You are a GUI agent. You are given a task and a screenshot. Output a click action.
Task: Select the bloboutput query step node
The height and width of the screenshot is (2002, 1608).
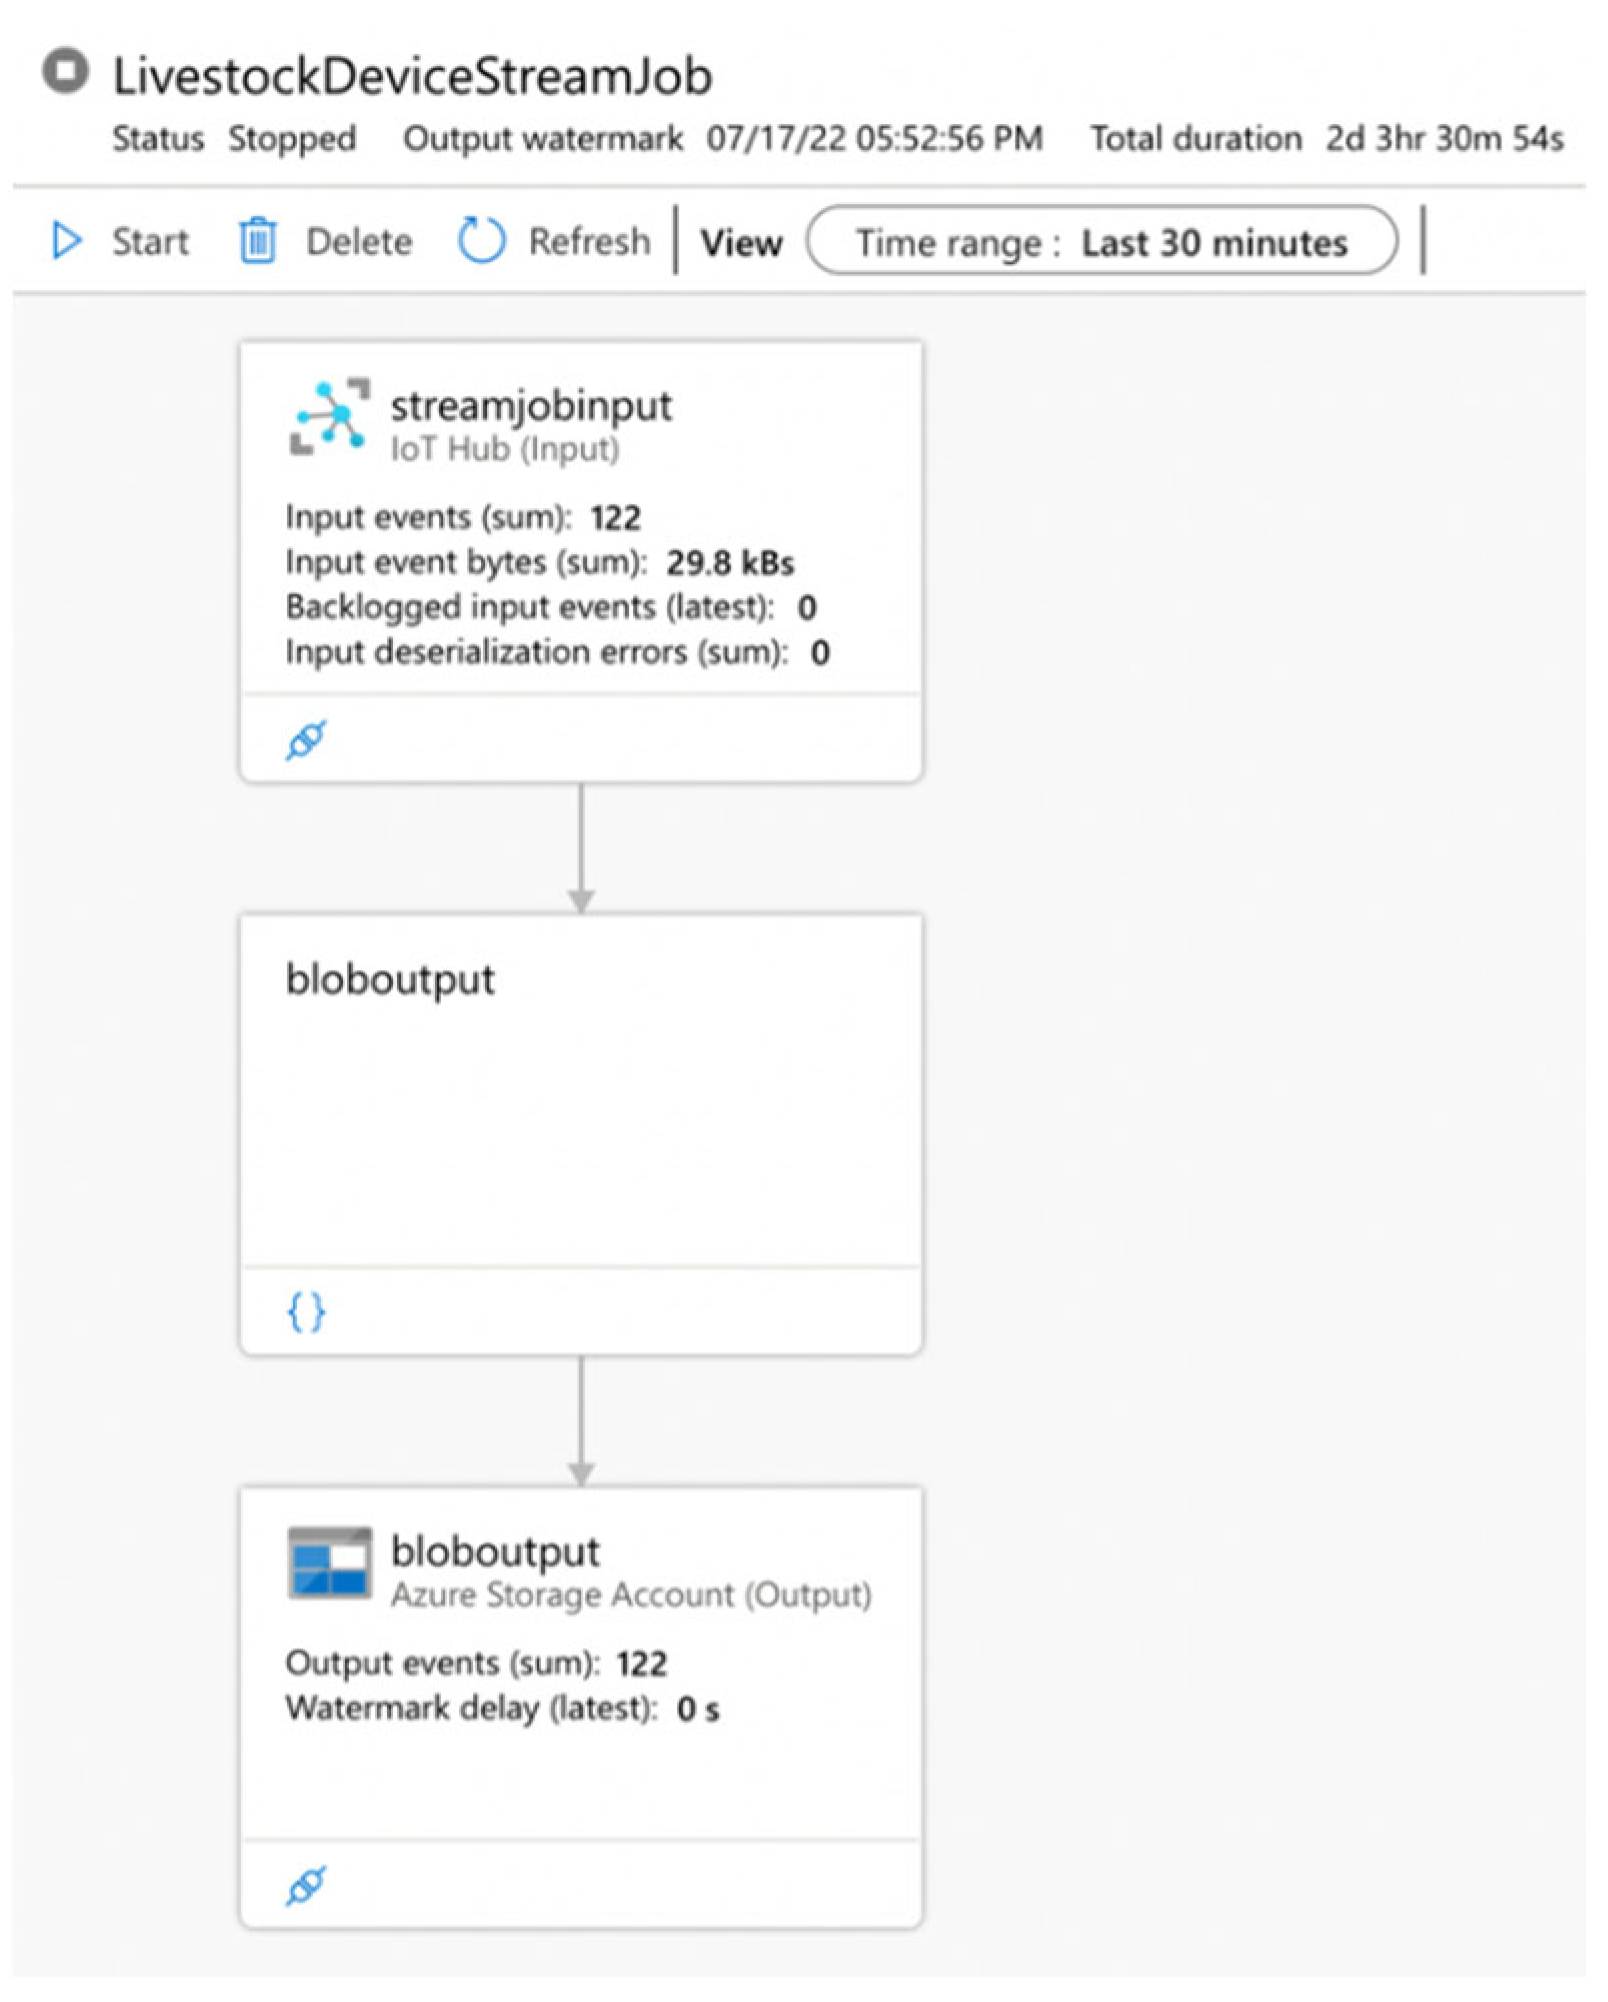[581, 1135]
